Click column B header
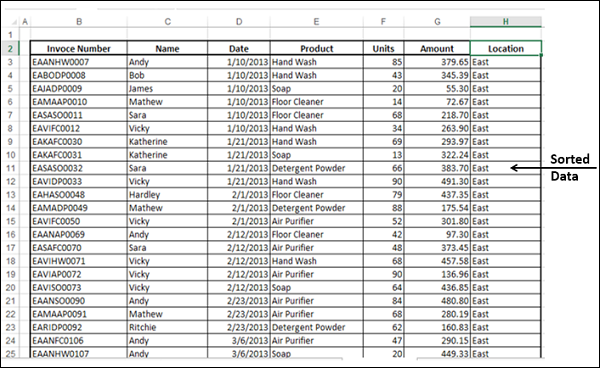 point(79,22)
